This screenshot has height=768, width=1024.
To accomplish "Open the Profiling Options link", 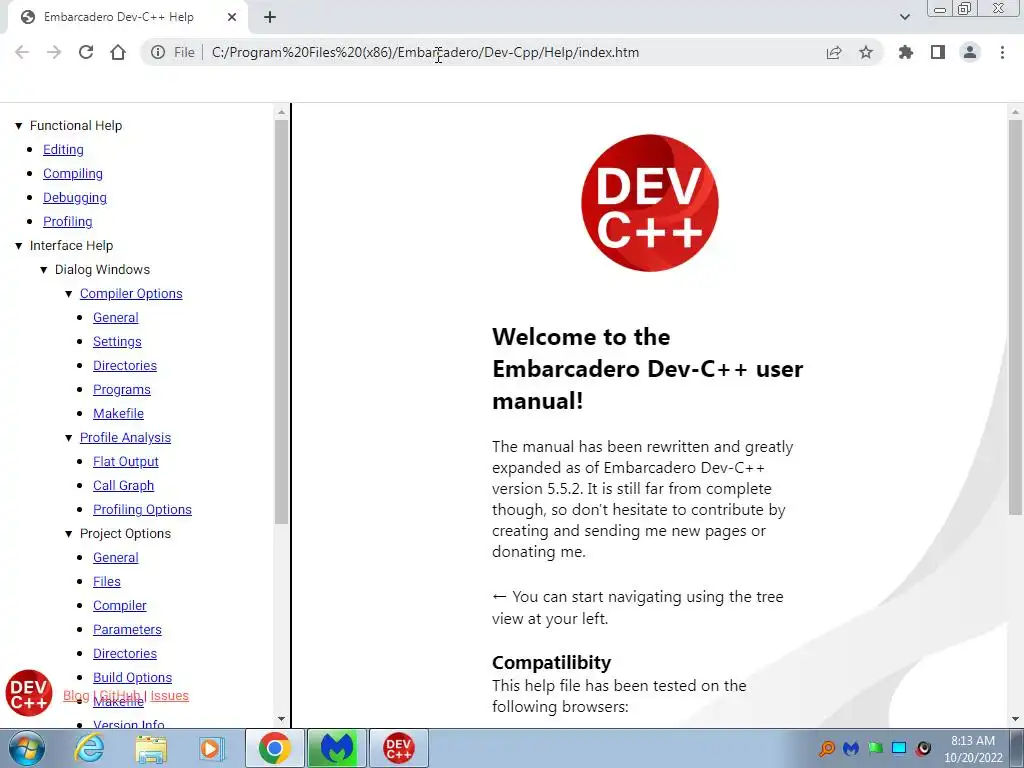I will (142, 509).
